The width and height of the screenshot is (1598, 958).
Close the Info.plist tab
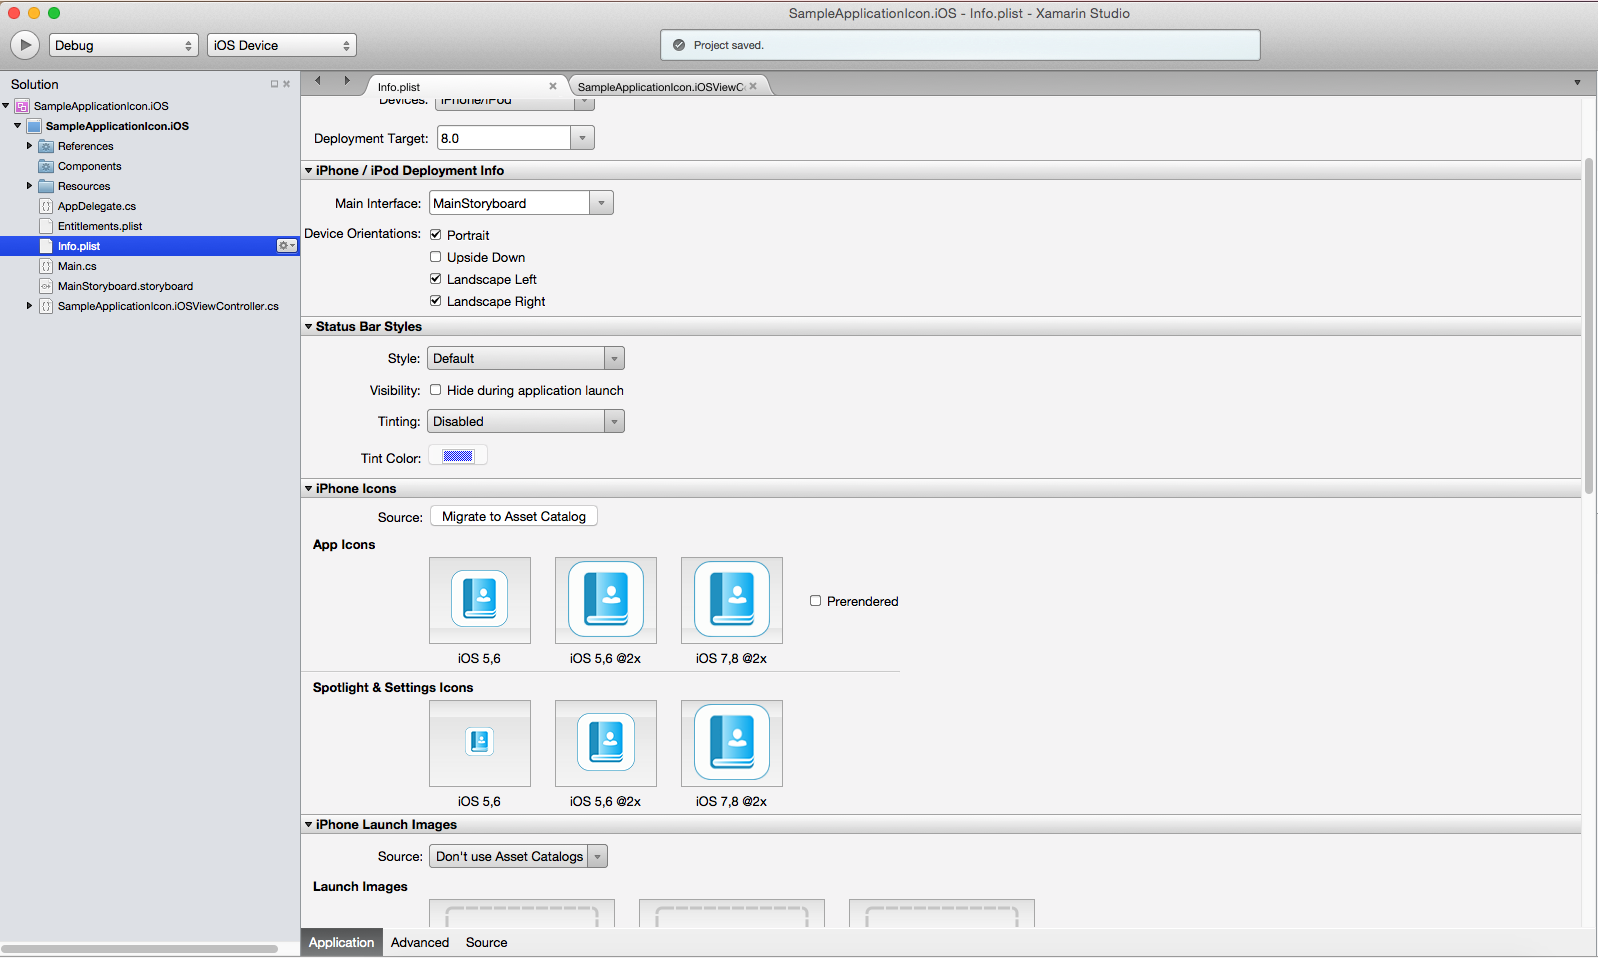click(552, 86)
